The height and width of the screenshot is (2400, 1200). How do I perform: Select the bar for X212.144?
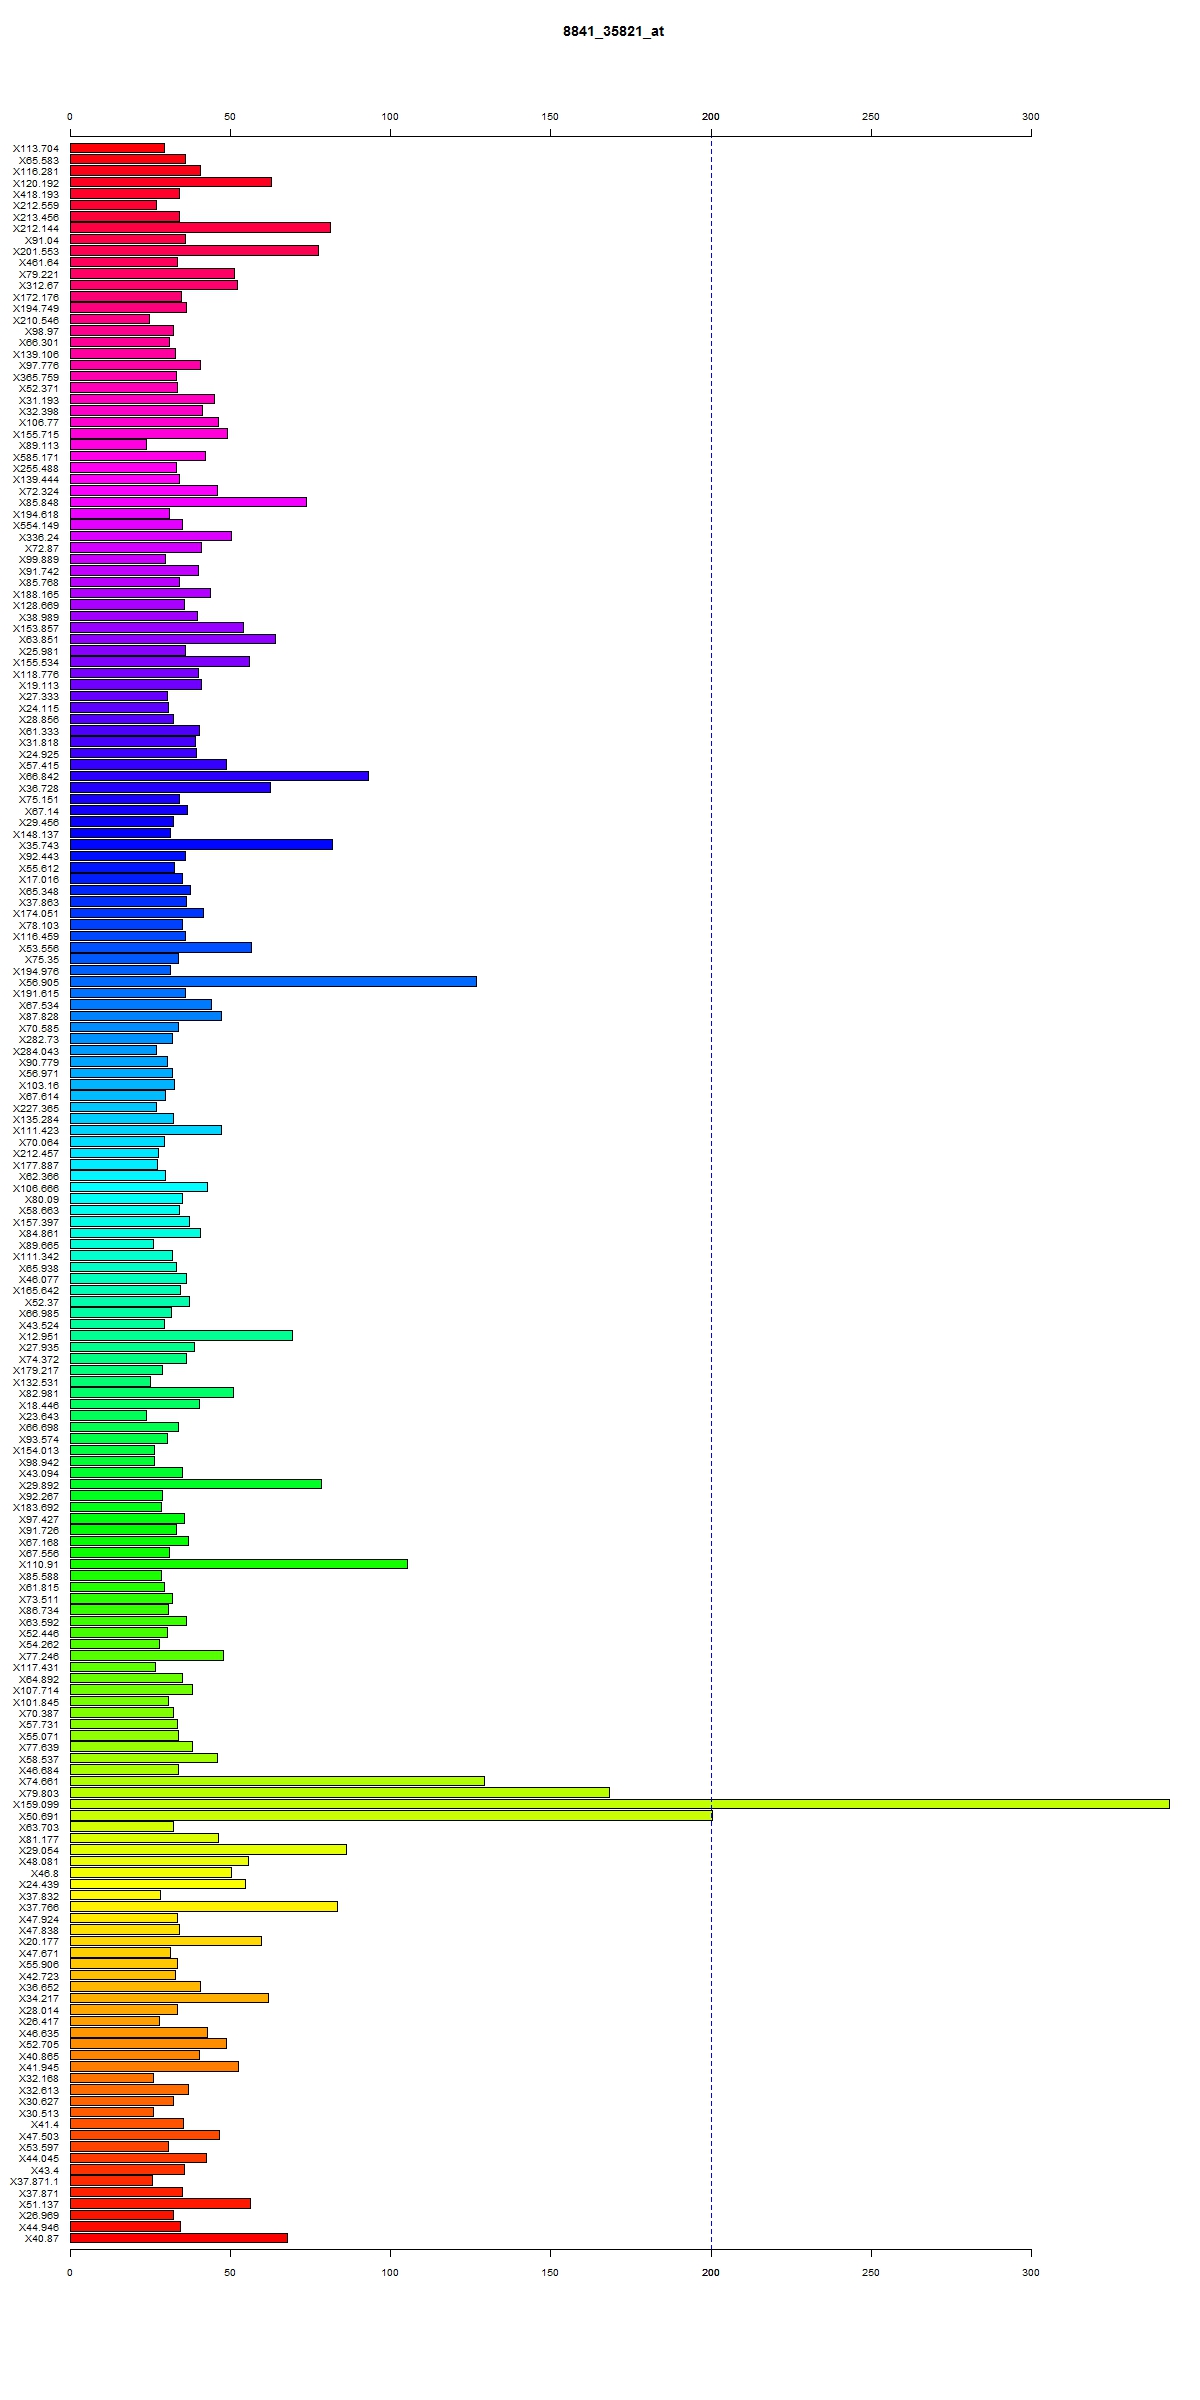[200, 228]
